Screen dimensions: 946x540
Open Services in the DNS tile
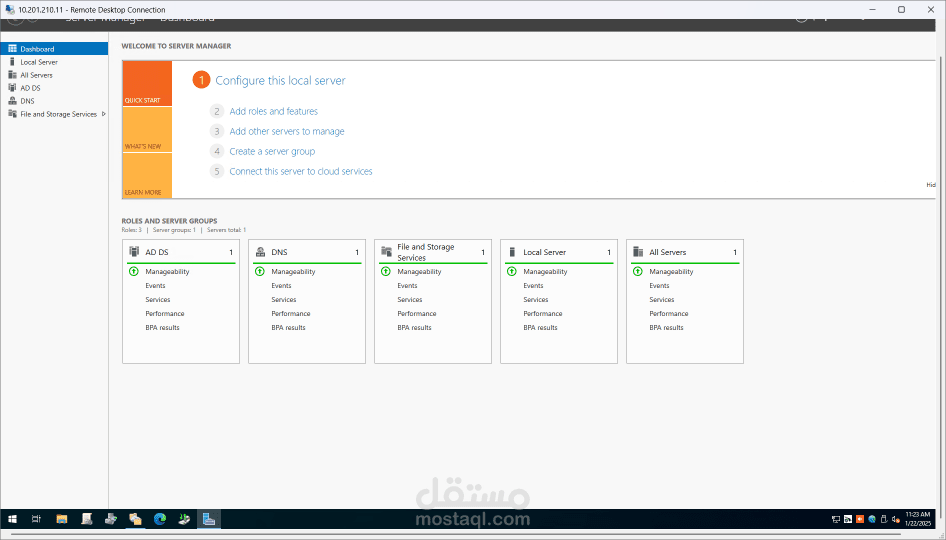284,300
